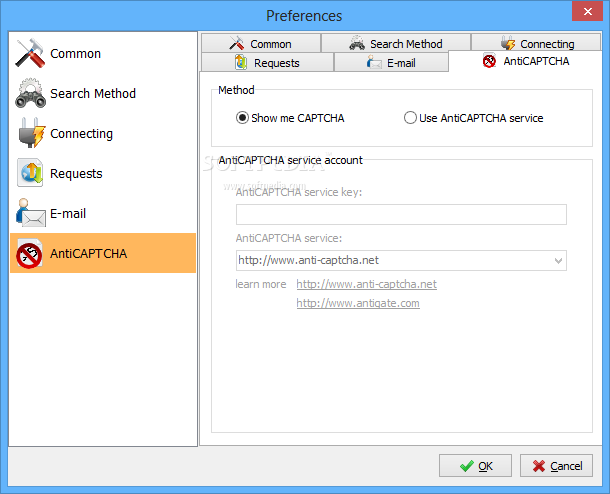This screenshot has width=610, height=494.
Task: Switch to the Common tab
Action: click(261, 43)
